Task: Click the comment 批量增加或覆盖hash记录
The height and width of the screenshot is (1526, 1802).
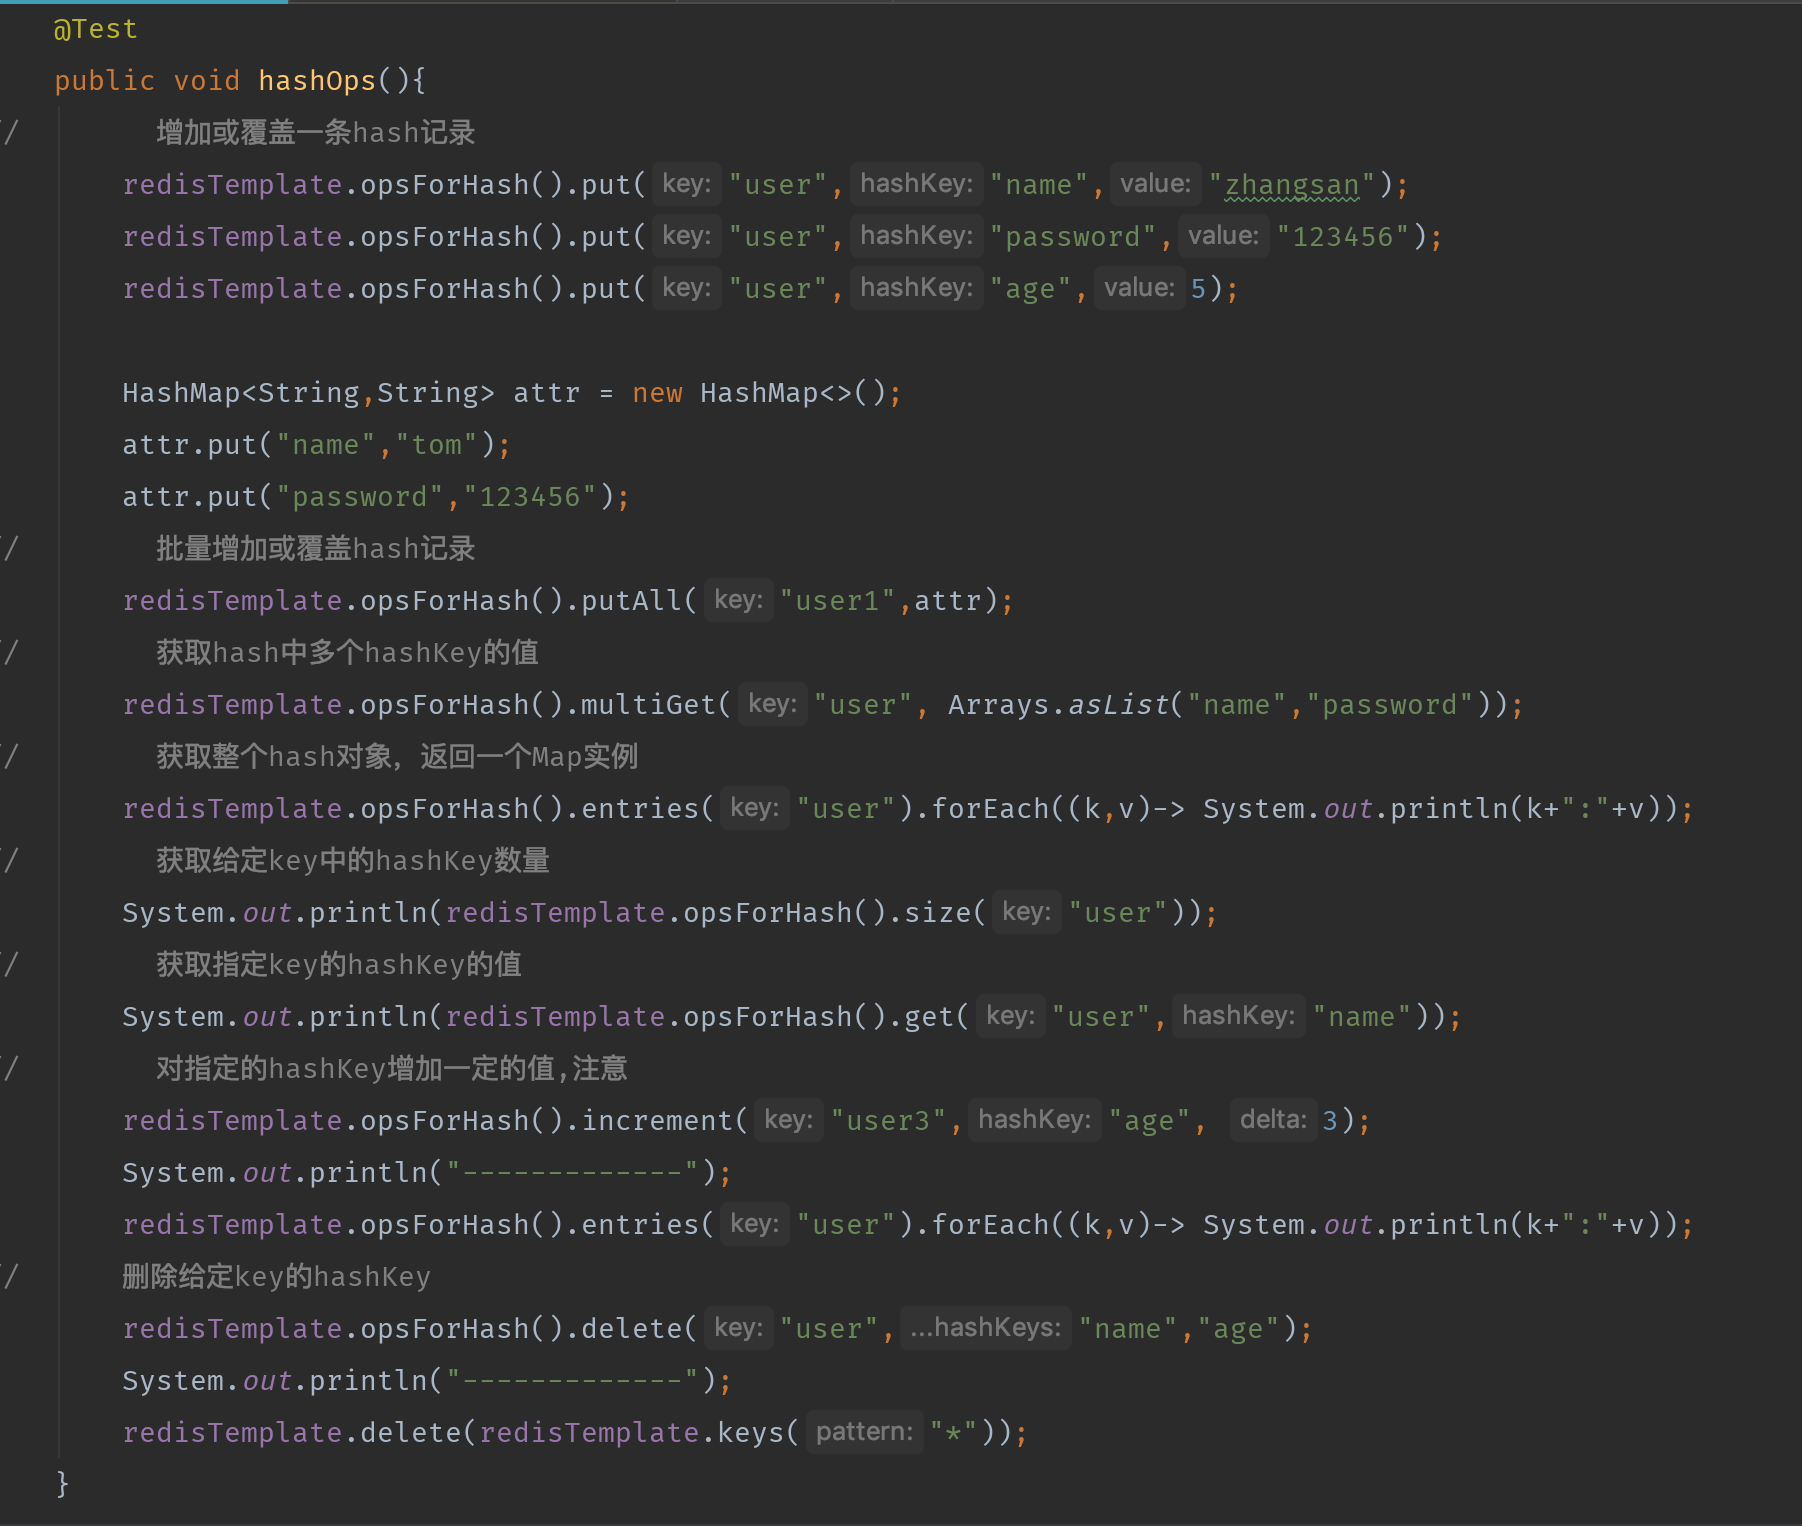Action: click(x=316, y=549)
